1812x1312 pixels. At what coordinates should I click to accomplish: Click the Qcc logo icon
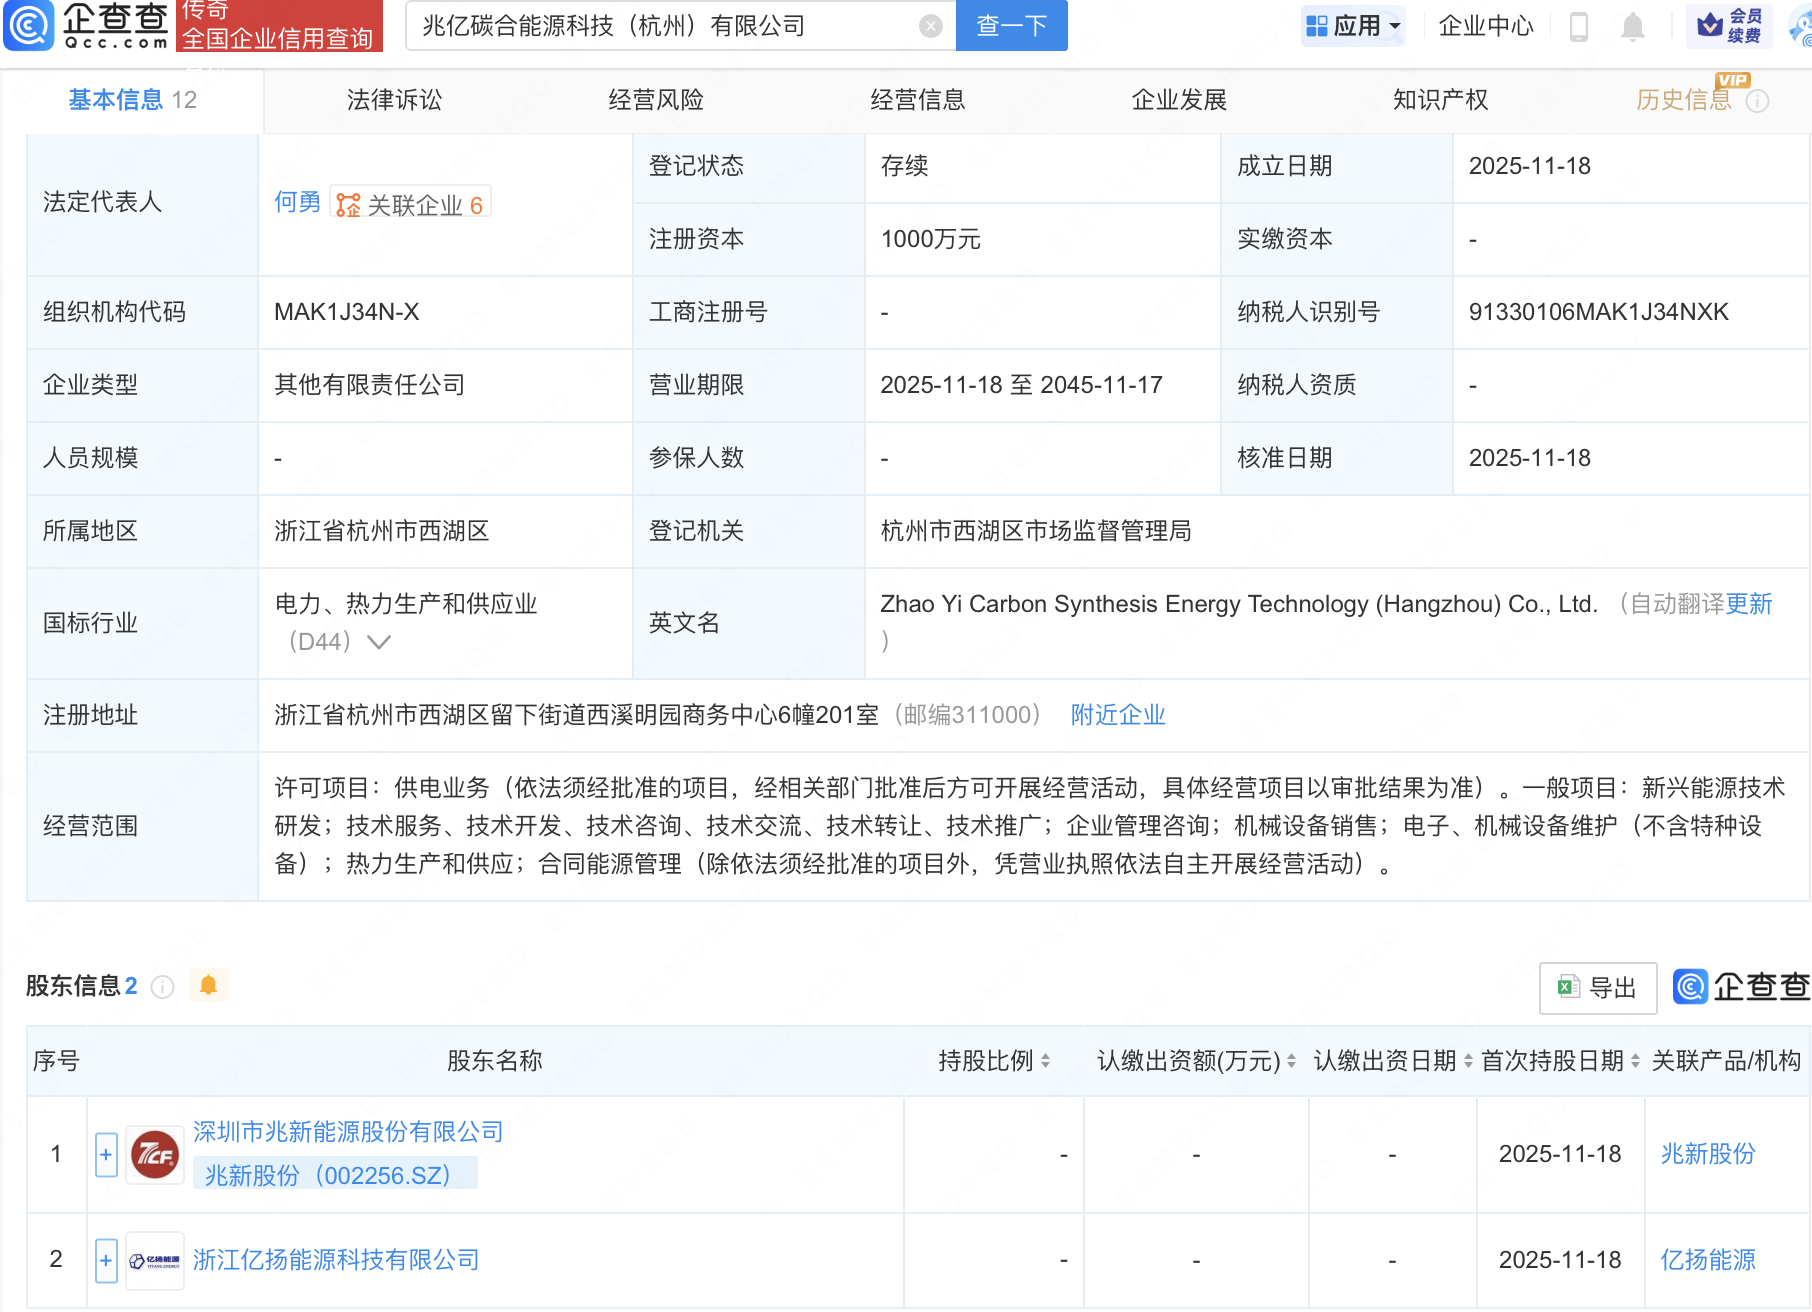(29, 25)
